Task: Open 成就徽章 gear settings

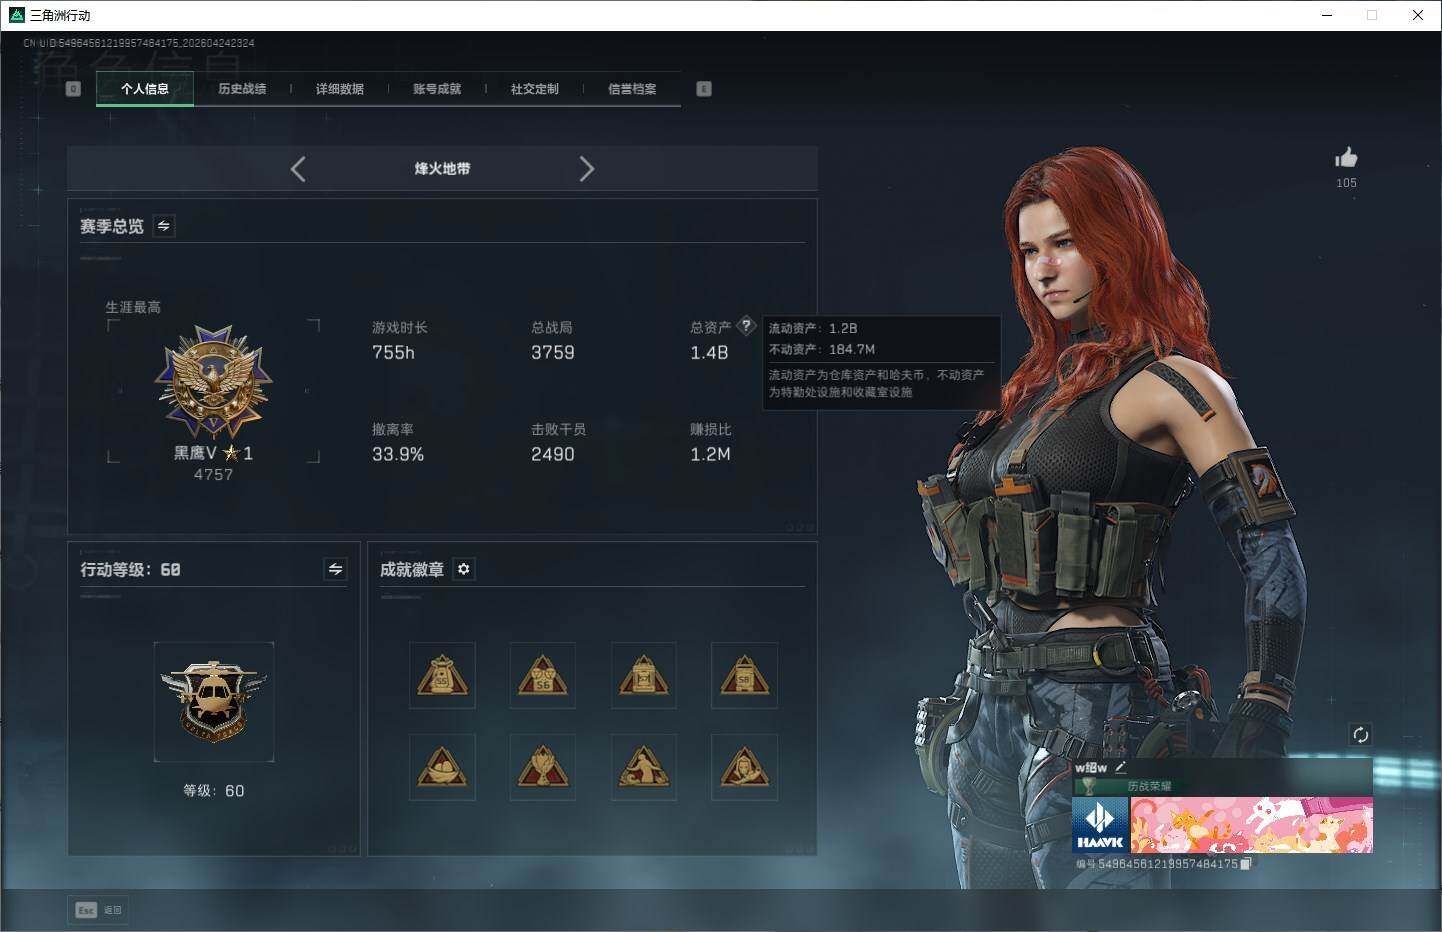Action: coord(464,569)
